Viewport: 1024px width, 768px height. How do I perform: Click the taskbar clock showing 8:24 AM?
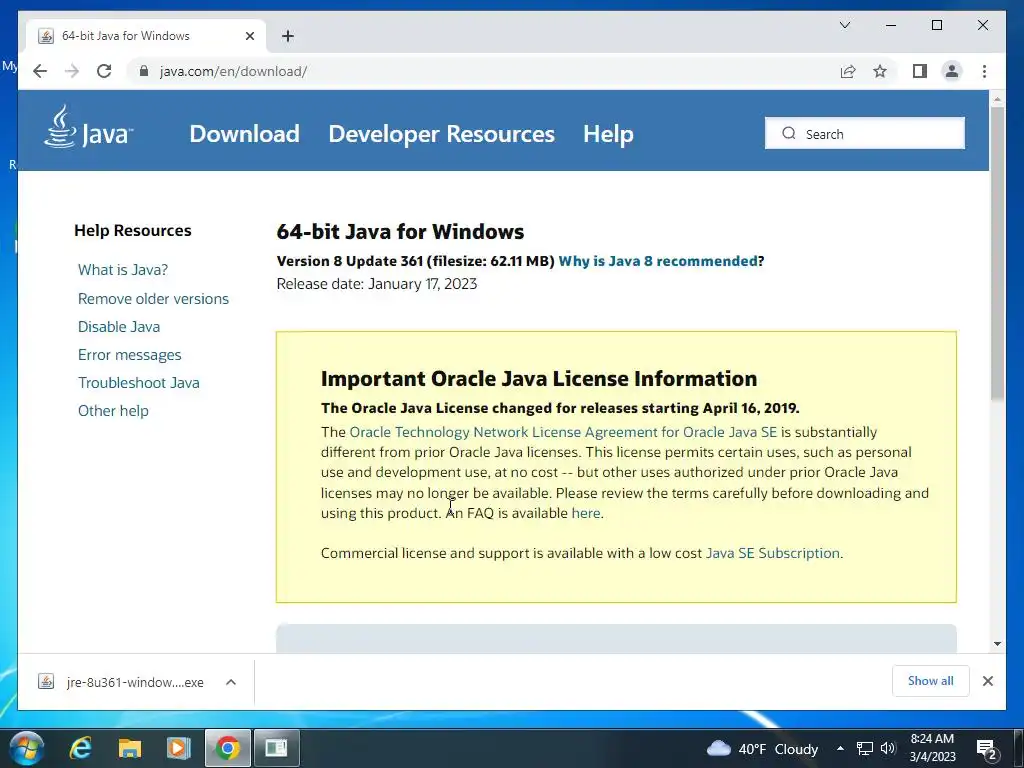(932, 748)
